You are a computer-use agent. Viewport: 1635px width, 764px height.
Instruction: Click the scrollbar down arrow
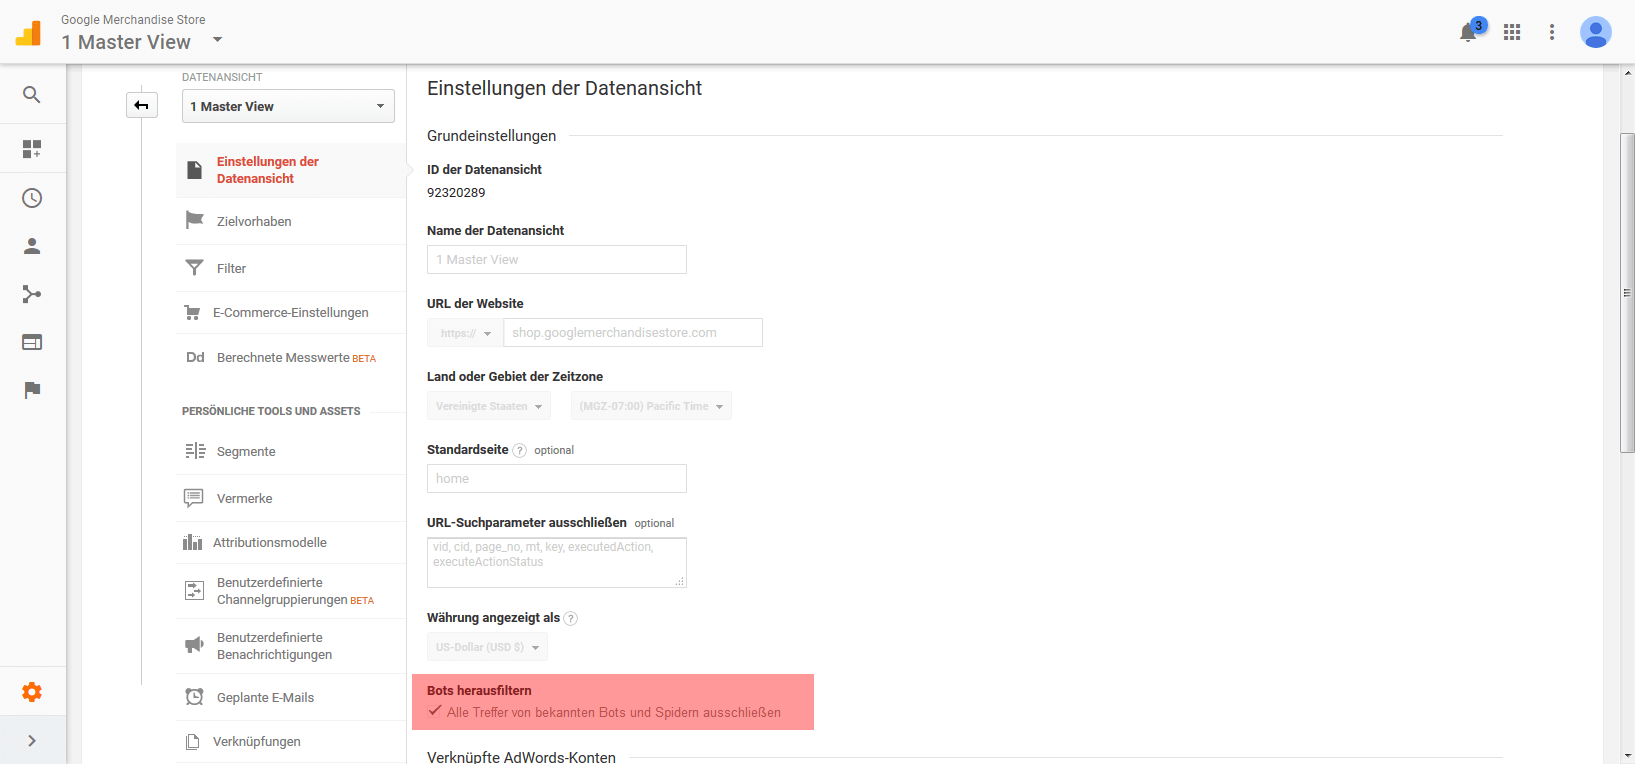coord(1627,756)
